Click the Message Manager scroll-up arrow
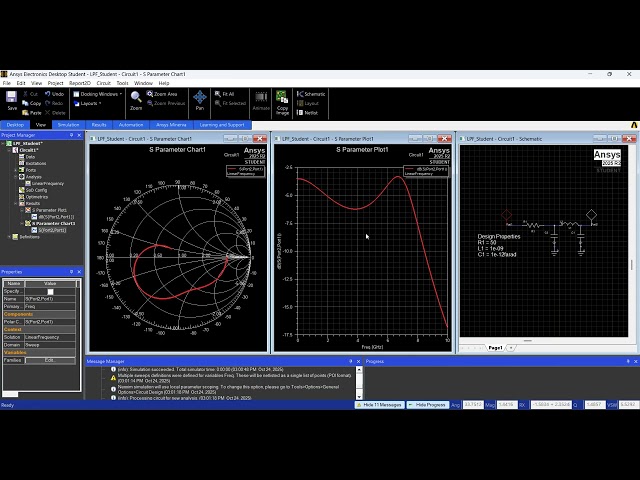 pyautogui.click(x=359, y=370)
